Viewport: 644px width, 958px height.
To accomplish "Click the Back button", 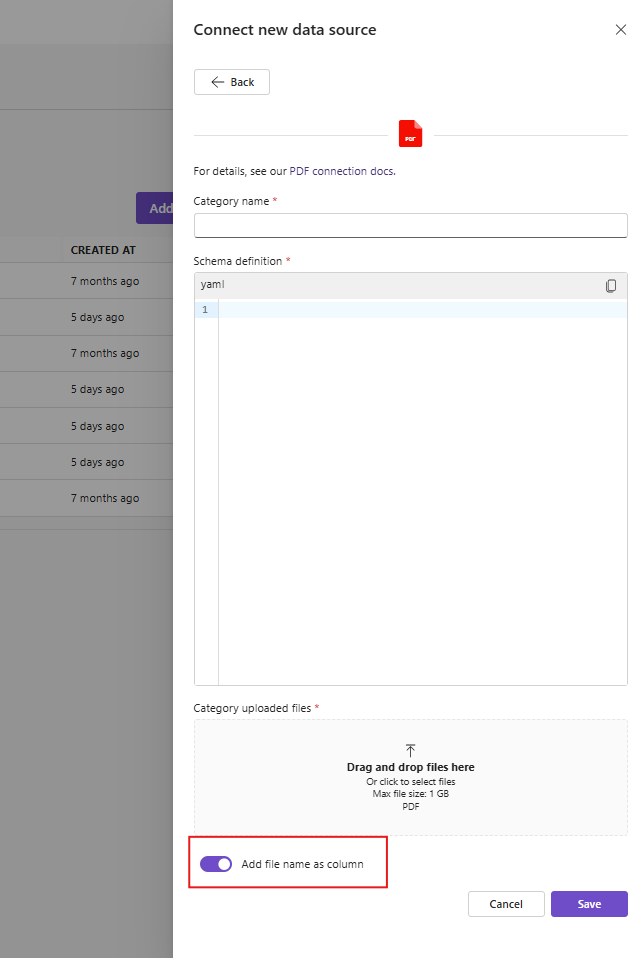I will pyautogui.click(x=232, y=82).
